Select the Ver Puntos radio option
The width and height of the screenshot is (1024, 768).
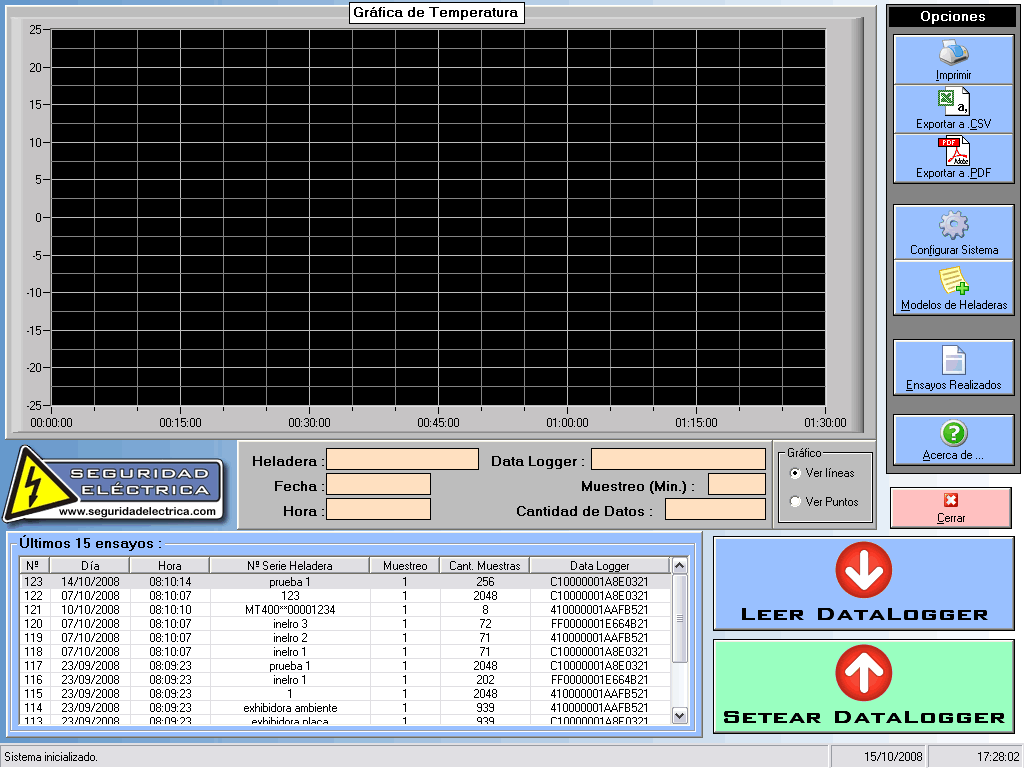(796, 502)
